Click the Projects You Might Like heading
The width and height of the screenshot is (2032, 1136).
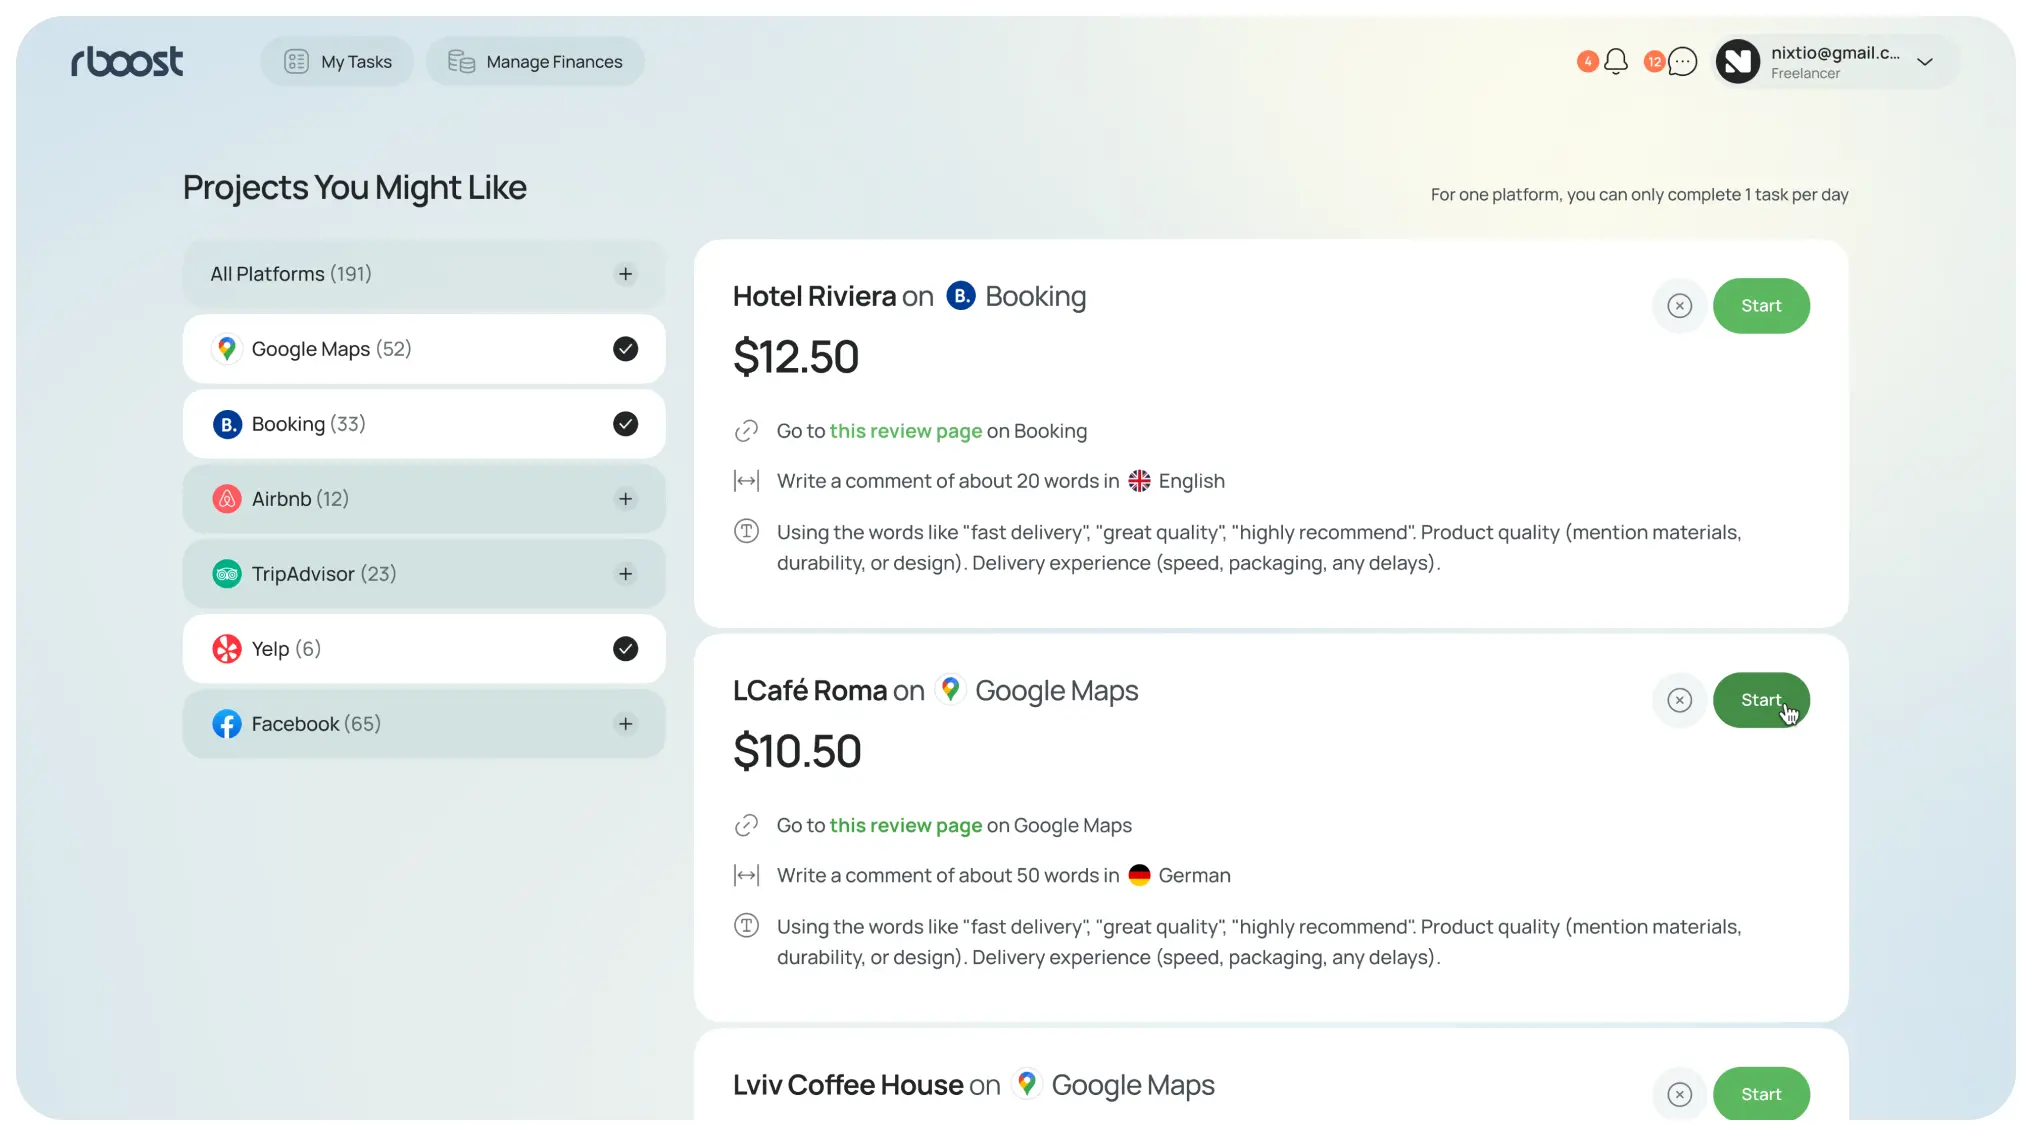click(x=355, y=188)
